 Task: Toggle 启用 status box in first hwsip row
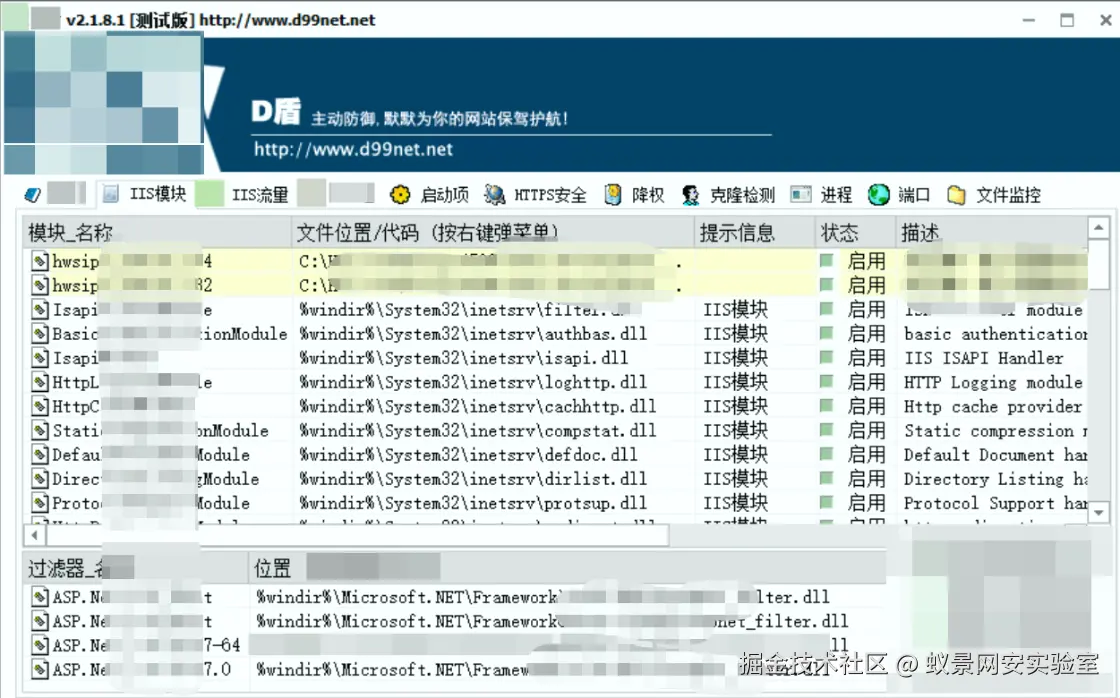[826, 261]
